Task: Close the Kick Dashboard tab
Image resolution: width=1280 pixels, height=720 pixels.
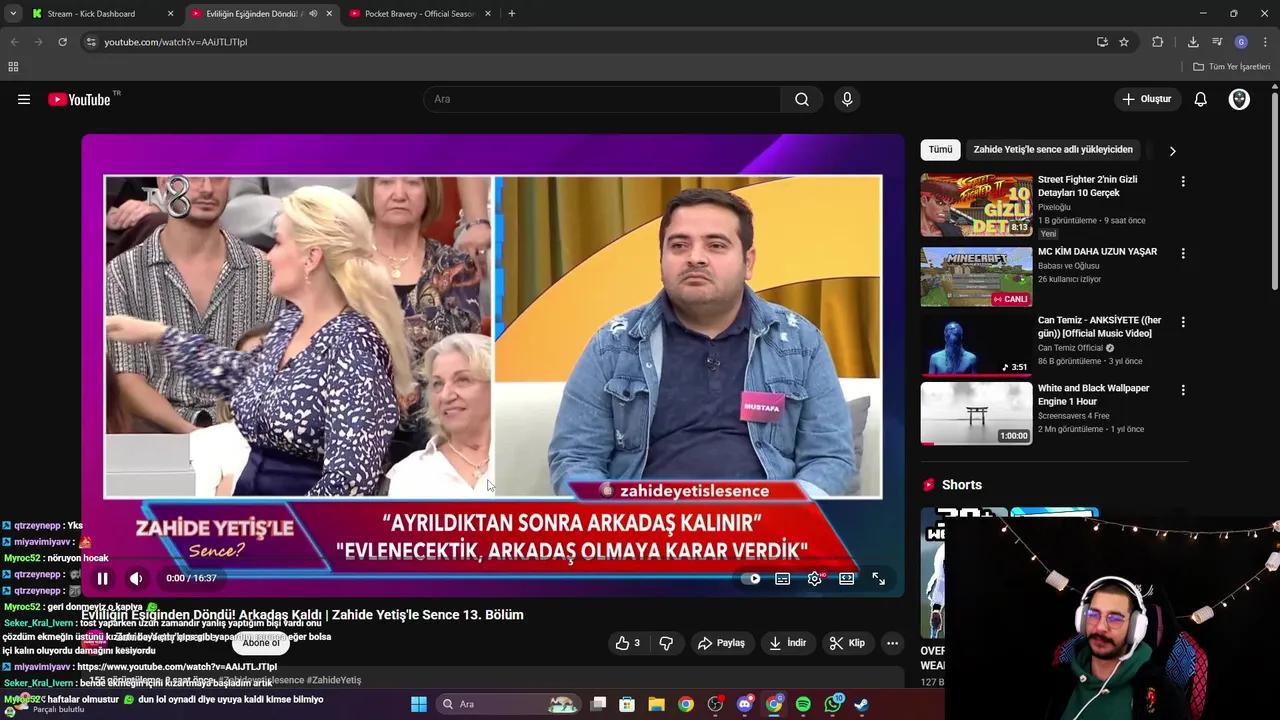Action: point(170,14)
